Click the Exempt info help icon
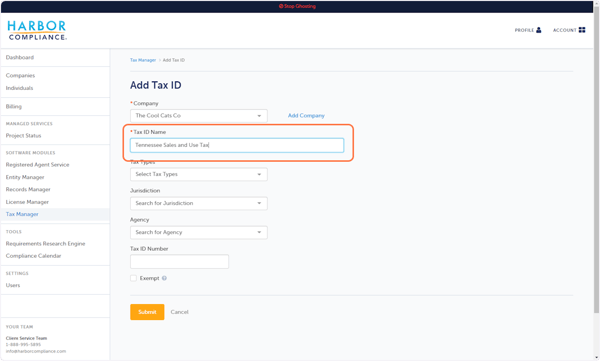Image resolution: width=600 pixels, height=361 pixels. tap(164, 278)
